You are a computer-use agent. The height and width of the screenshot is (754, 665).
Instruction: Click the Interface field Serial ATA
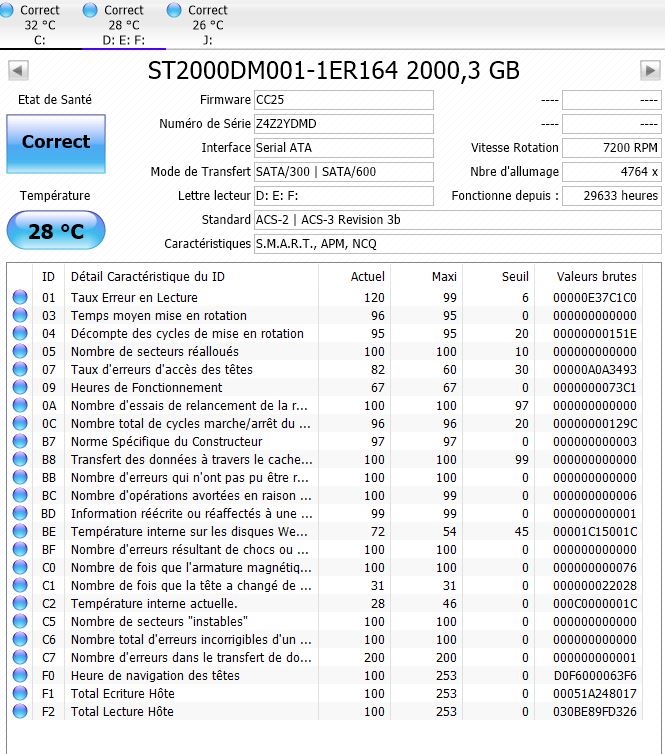point(343,148)
